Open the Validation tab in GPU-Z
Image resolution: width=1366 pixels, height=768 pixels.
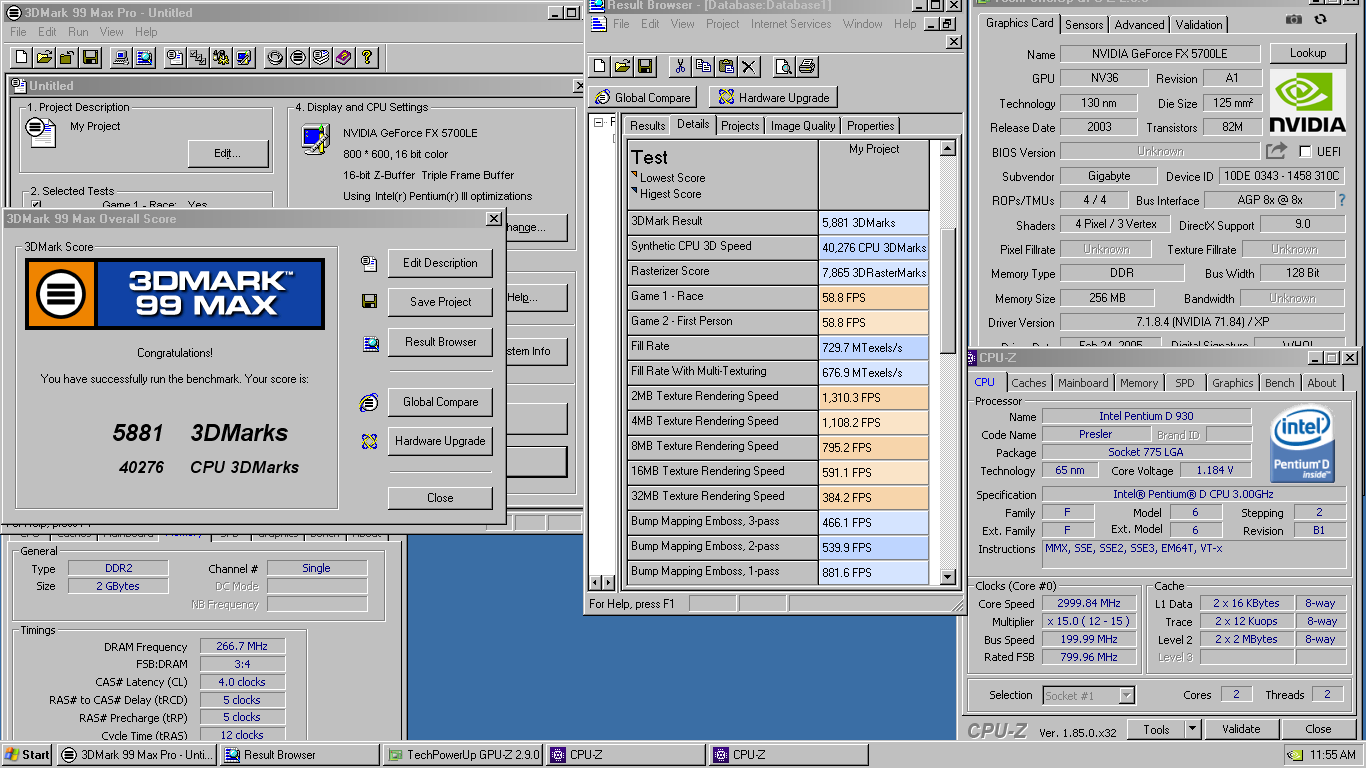[x=1199, y=25]
